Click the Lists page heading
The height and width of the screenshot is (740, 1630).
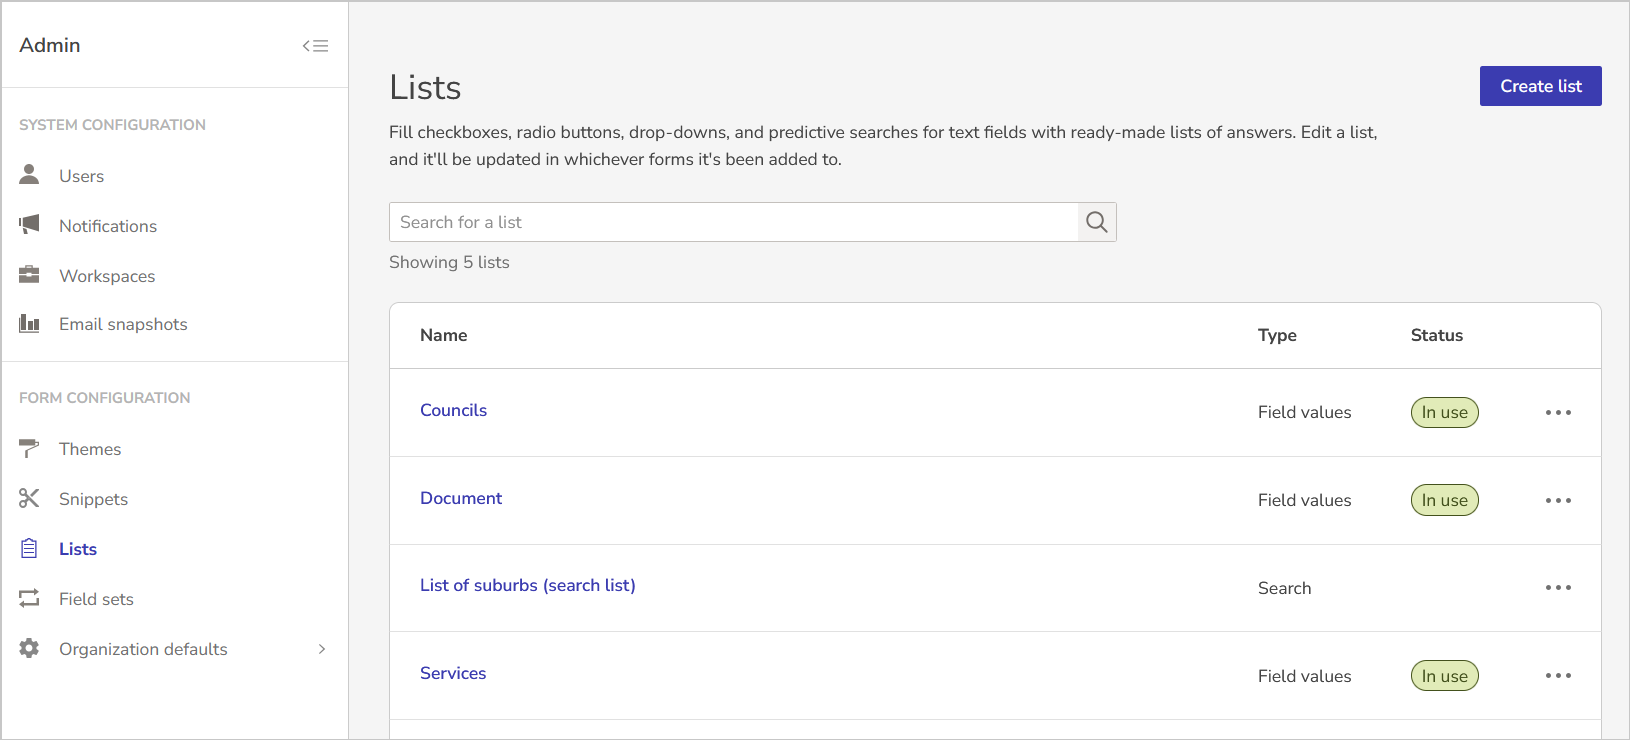pos(425,88)
